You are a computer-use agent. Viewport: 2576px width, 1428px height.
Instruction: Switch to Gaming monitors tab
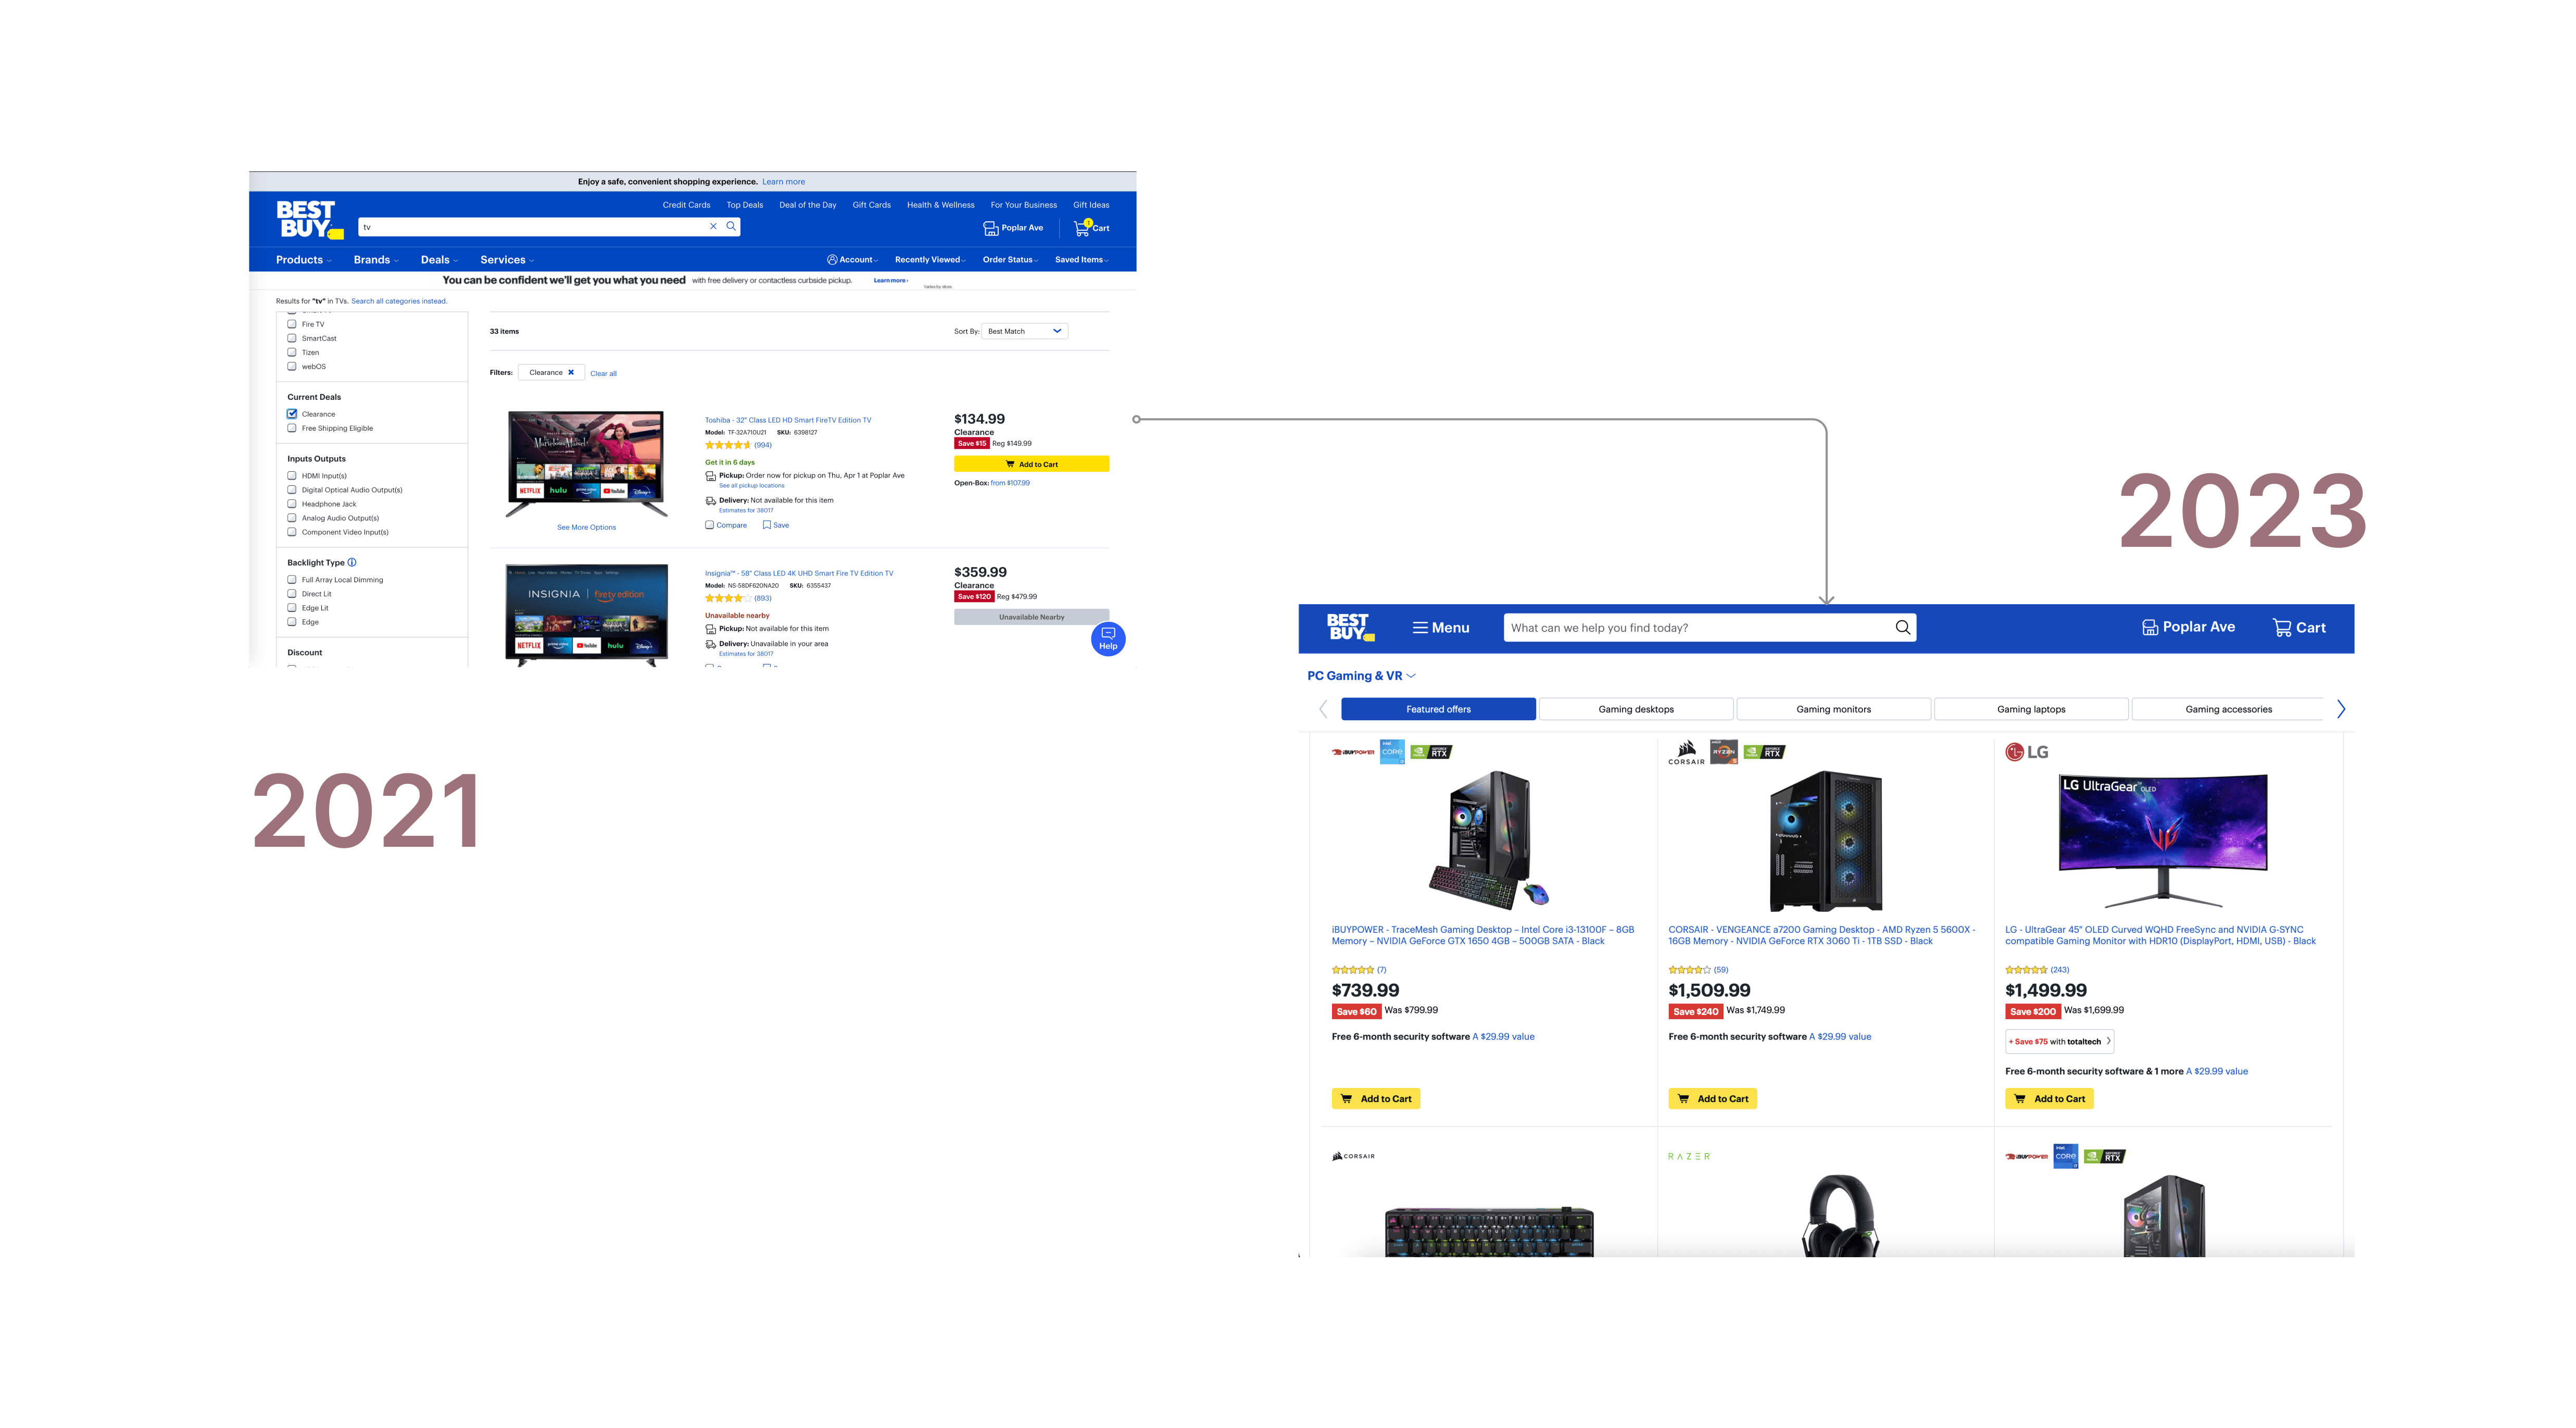point(1834,709)
